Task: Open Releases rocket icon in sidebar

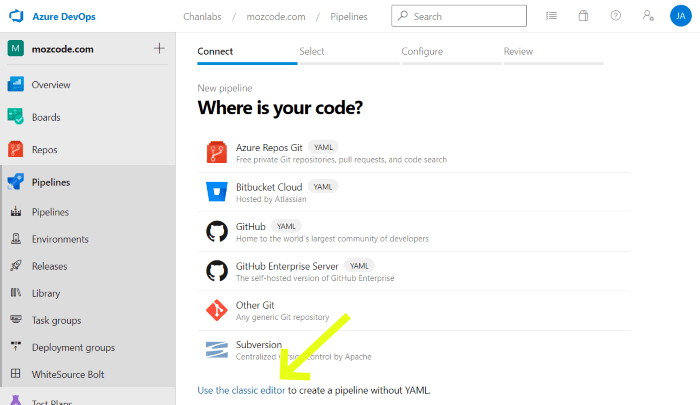Action: point(16,266)
